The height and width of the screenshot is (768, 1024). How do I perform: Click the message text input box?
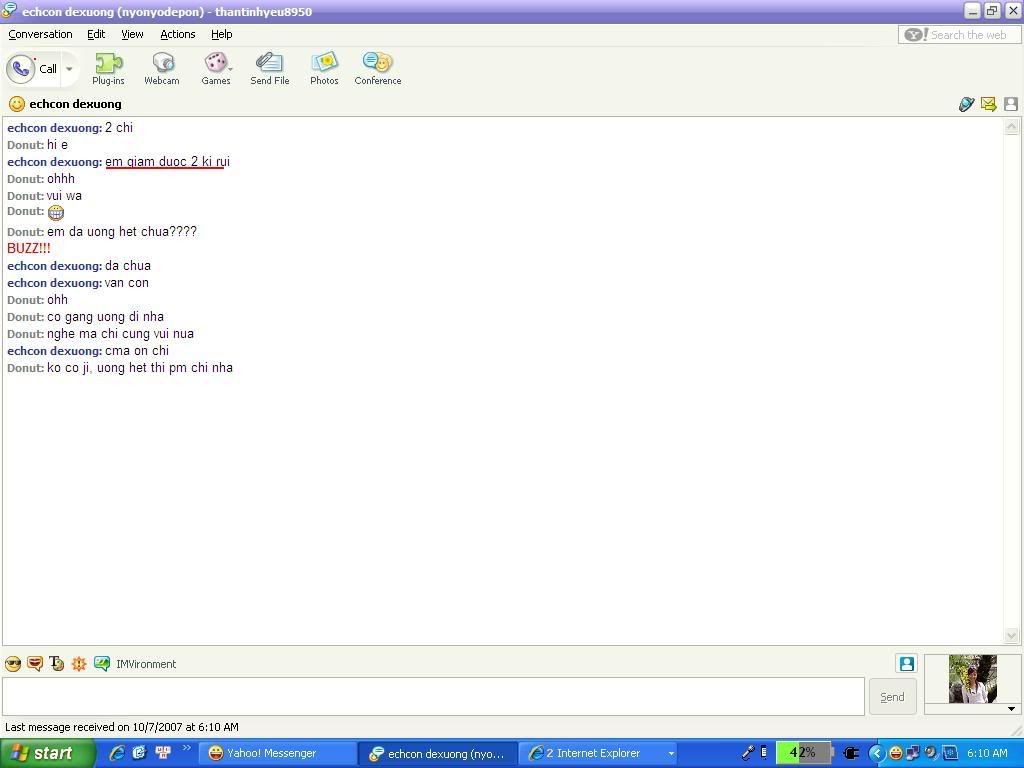[x=433, y=697]
